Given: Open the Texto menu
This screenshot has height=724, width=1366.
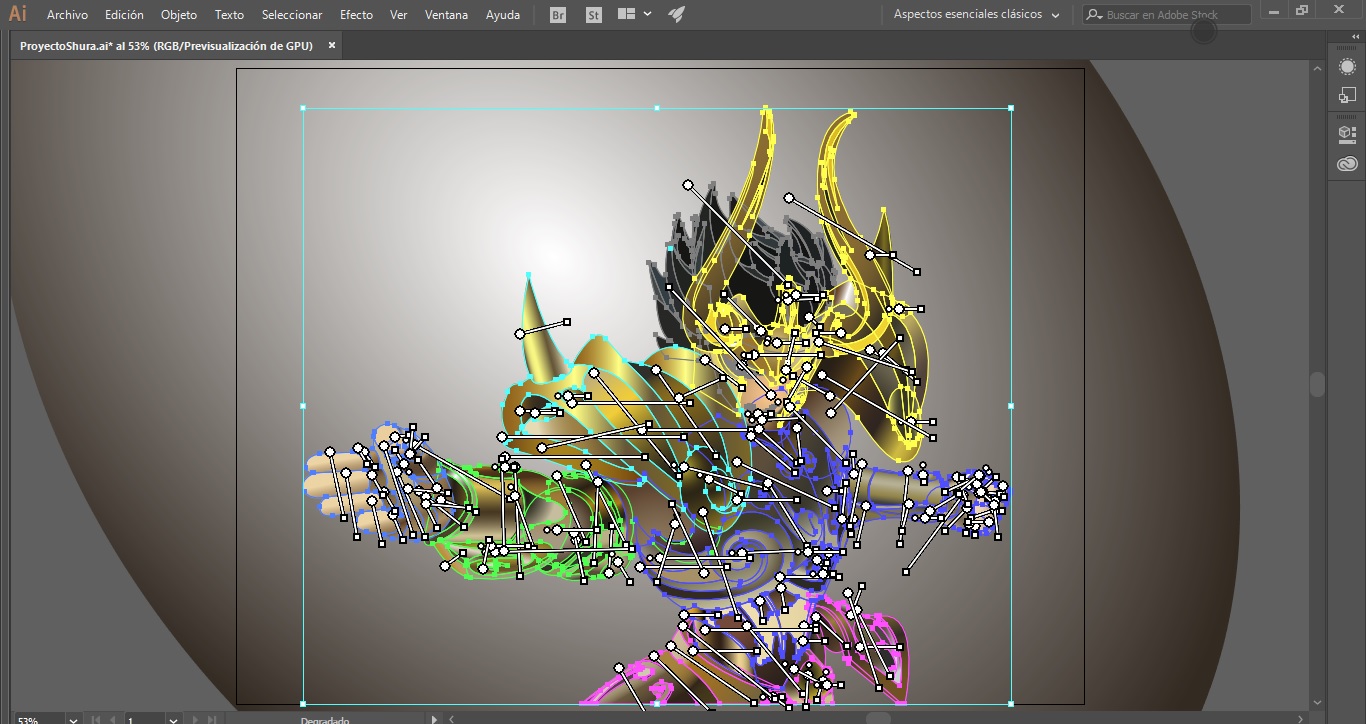Looking at the screenshot, I should coord(229,15).
